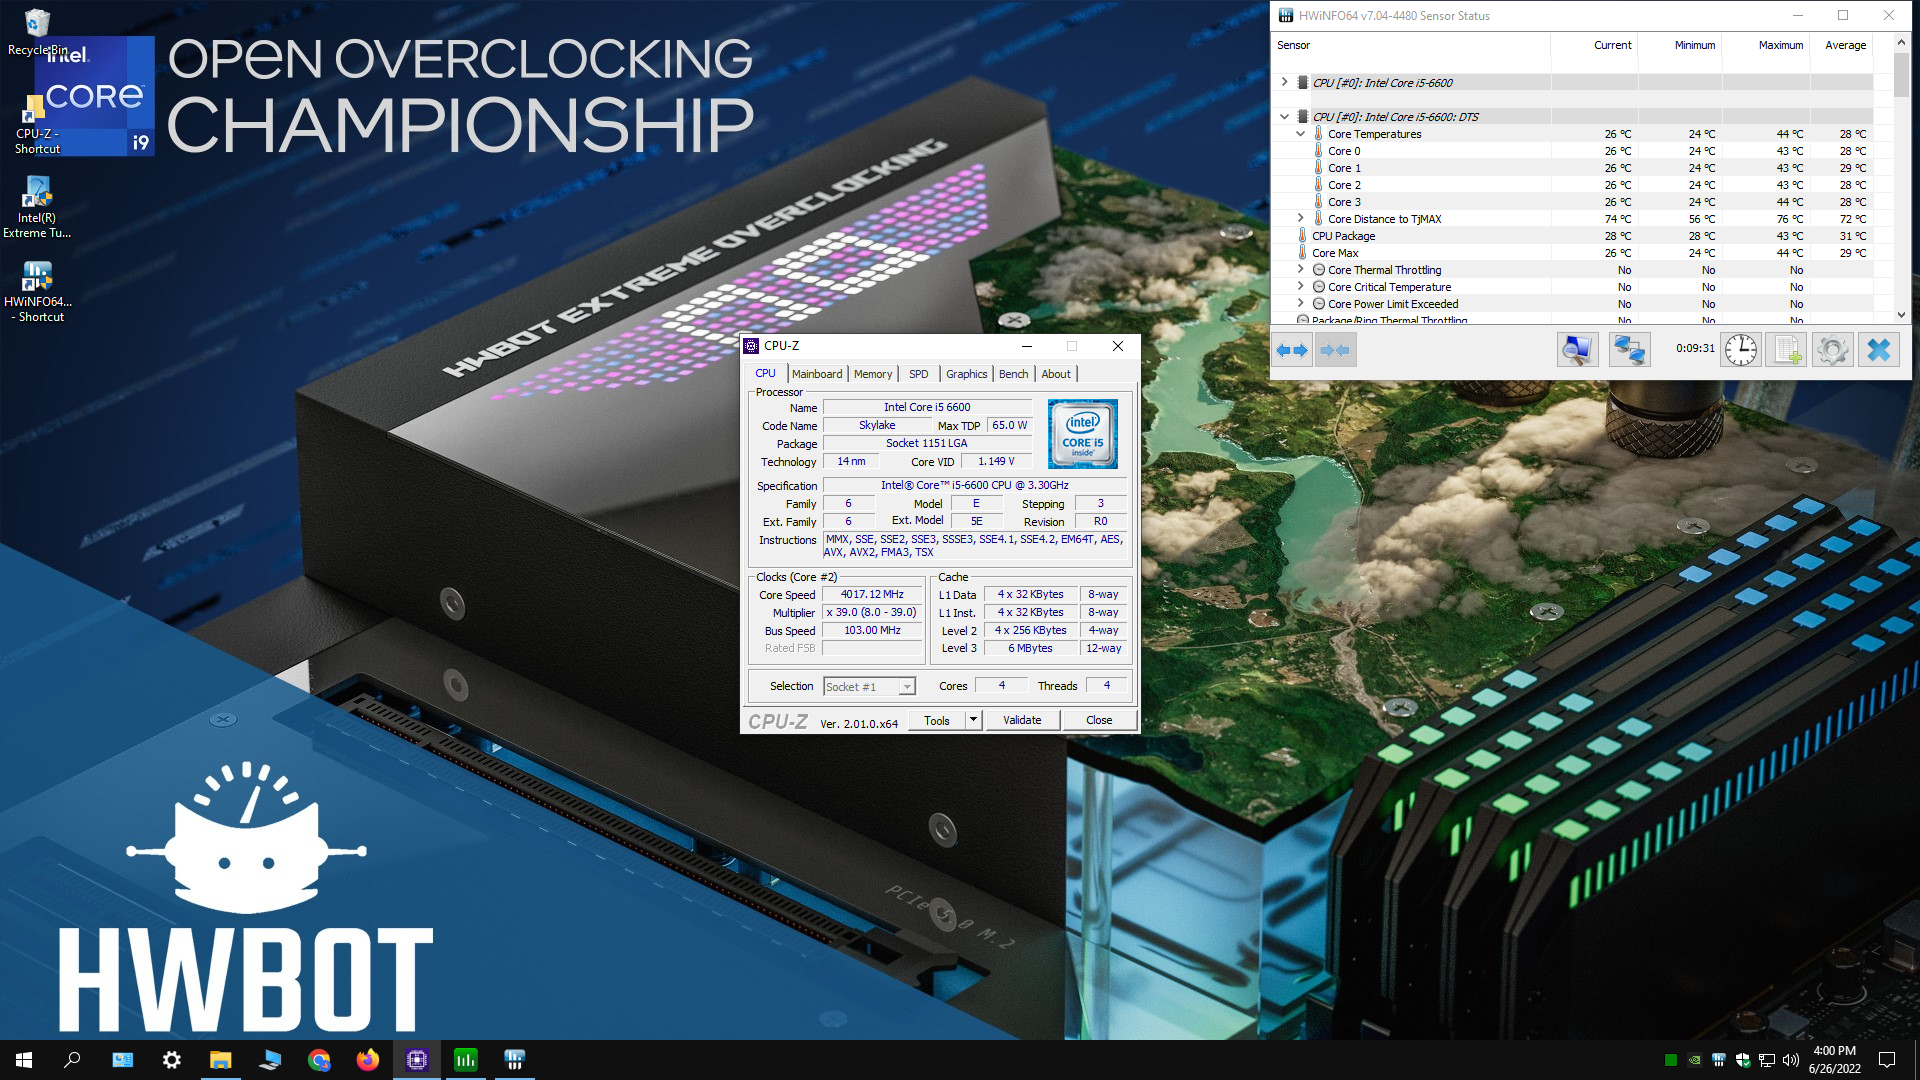Viewport: 1920px width, 1080px height.
Task: Open the About tab in CPU-Z
Action: (1056, 374)
